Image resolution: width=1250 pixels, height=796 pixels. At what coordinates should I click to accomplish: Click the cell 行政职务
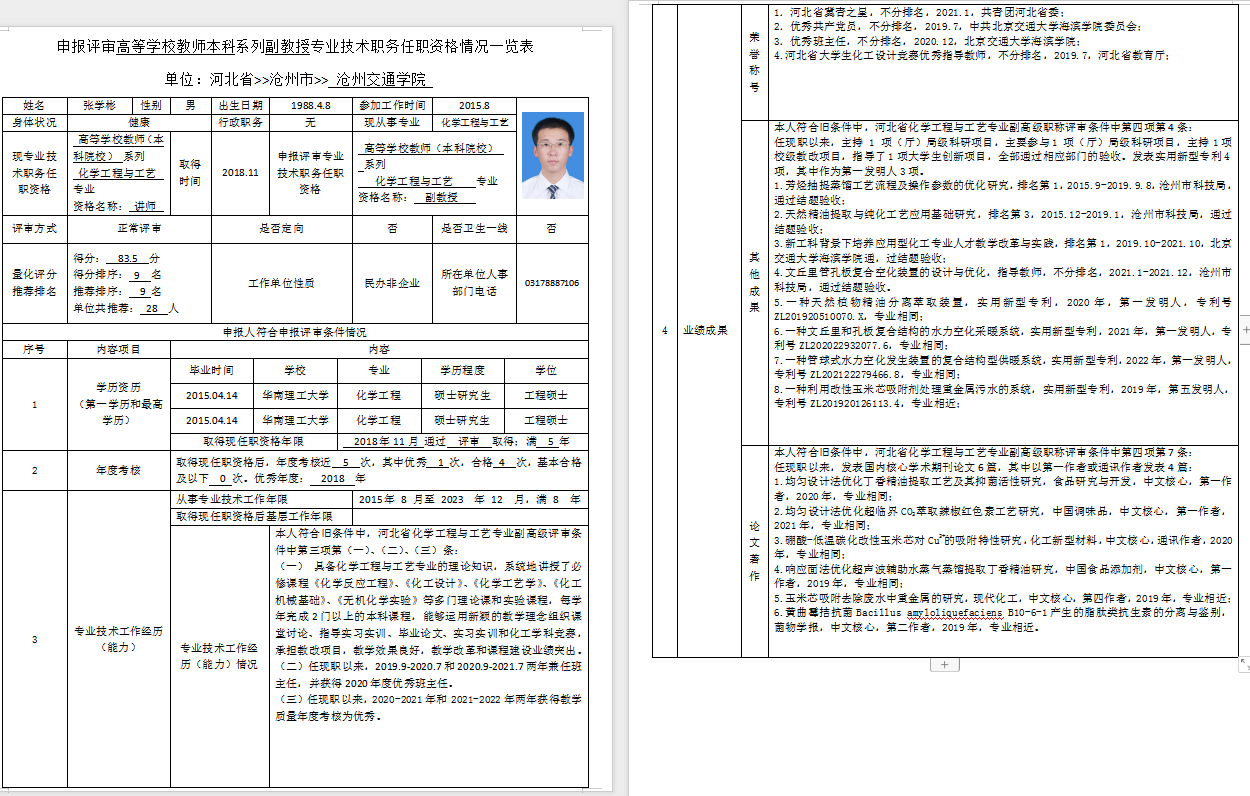coord(240,122)
